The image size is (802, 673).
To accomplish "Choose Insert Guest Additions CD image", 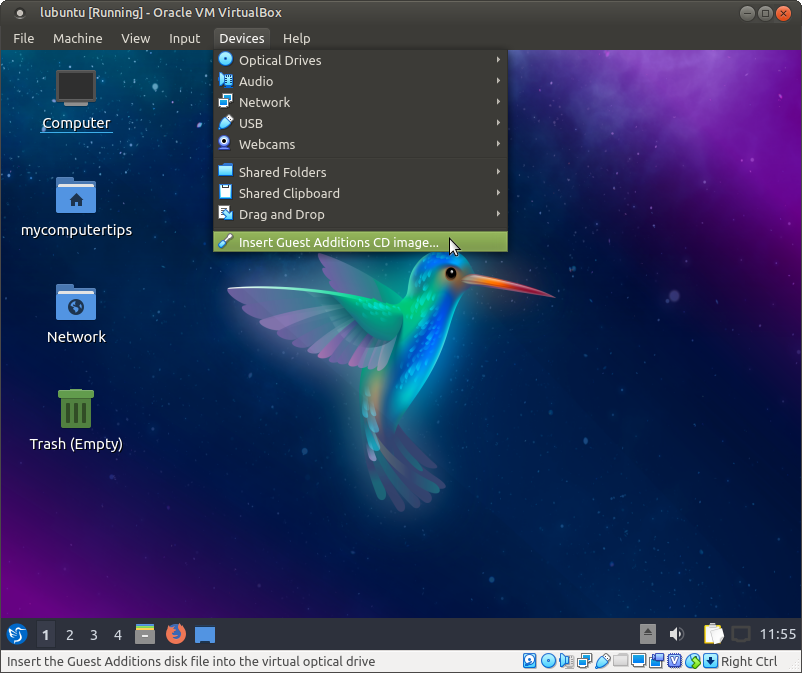I will tap(360, 242).
